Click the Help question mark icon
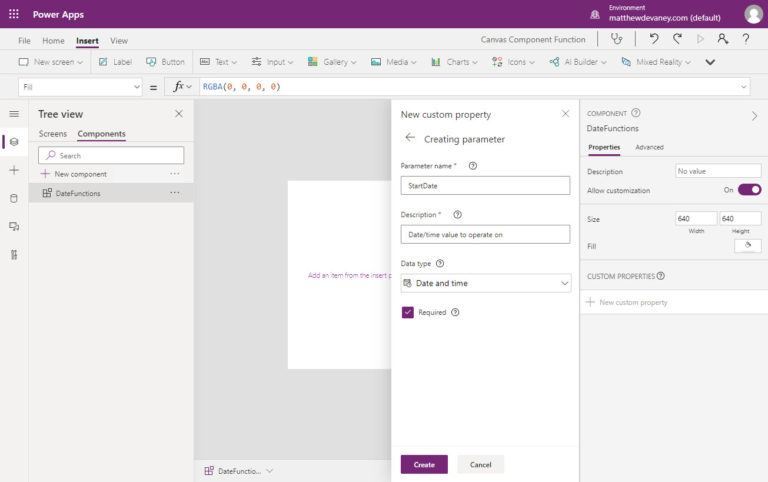The height and width of the screenshot is (482, 768). point(746,39)
